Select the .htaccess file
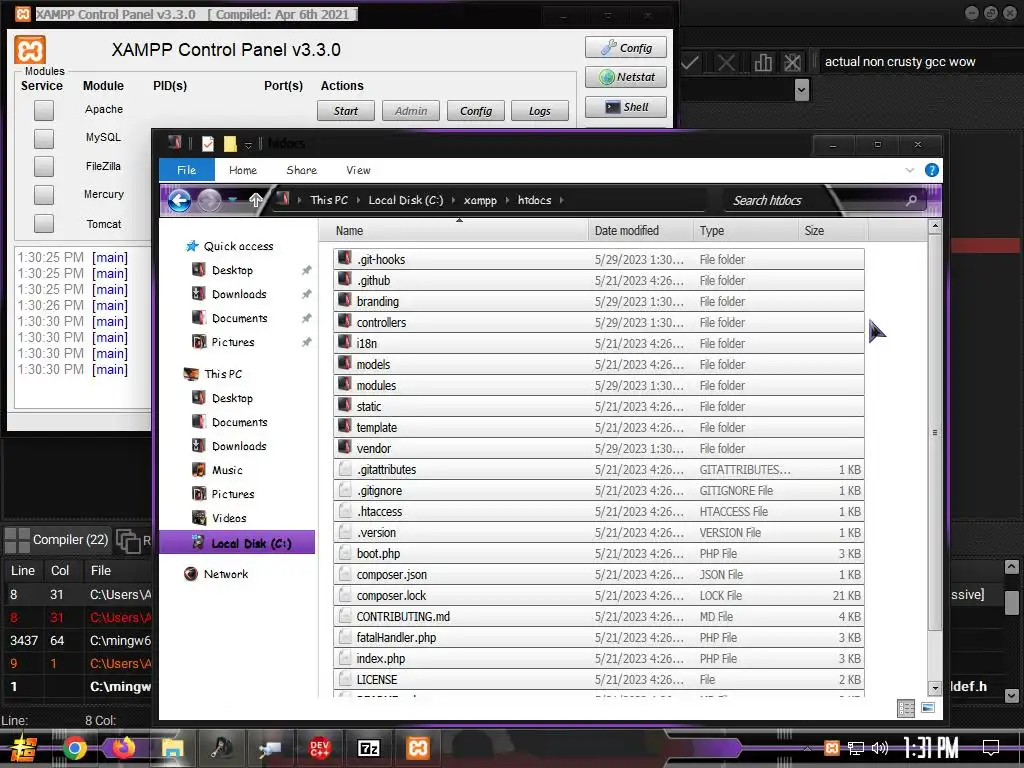The width and height of the screenshot is (1024, 768). point(599,511)
